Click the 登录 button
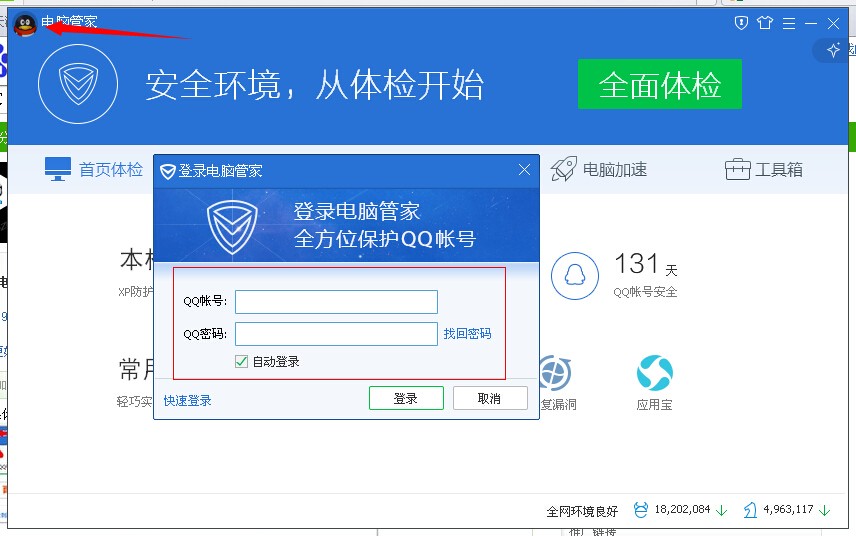 coord(406,398)
